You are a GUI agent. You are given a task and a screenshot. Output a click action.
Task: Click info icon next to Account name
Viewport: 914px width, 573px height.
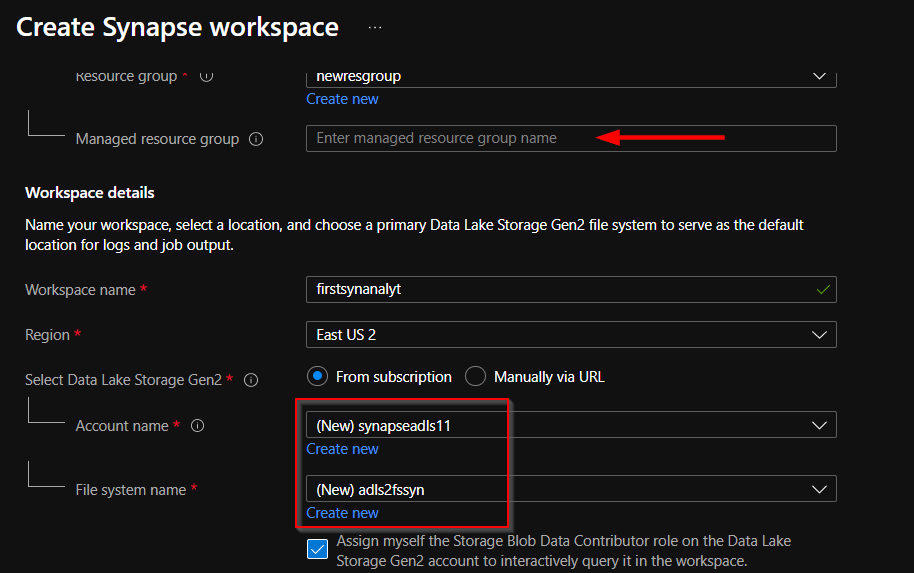[198, 426]
